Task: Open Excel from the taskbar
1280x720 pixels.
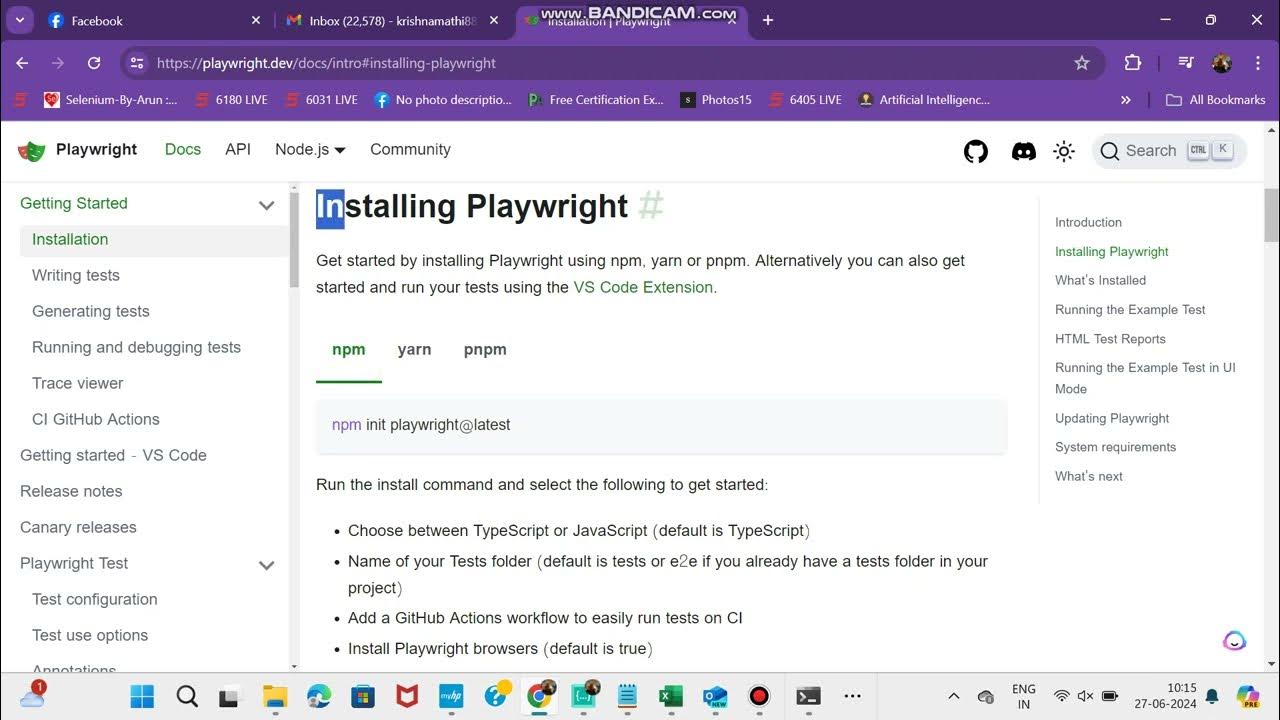Action: point(671,696)
